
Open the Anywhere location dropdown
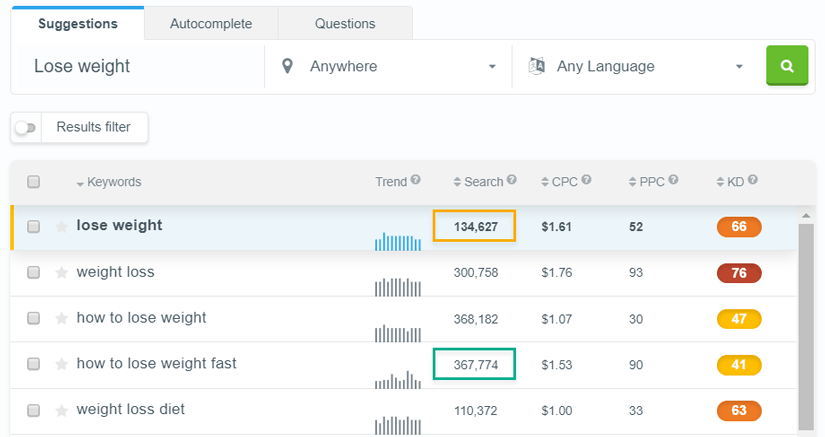click(388, 67)
